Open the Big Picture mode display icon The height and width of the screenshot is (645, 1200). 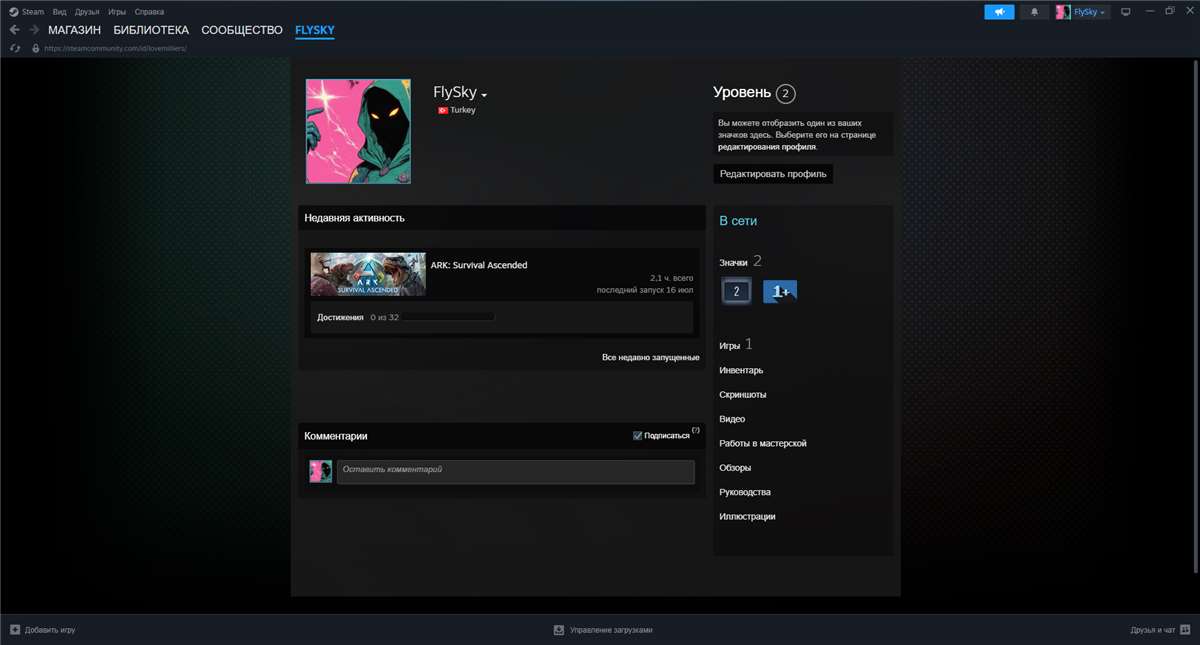click(1127, 11)
